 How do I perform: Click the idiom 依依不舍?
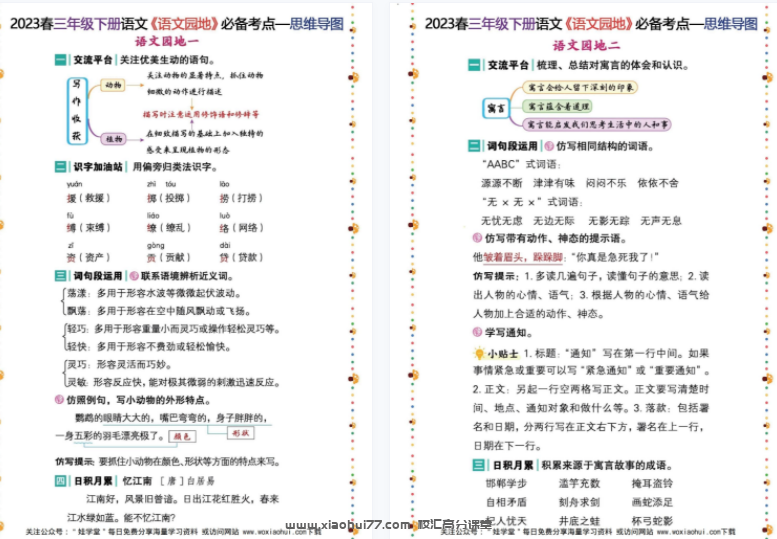[658, 183]
